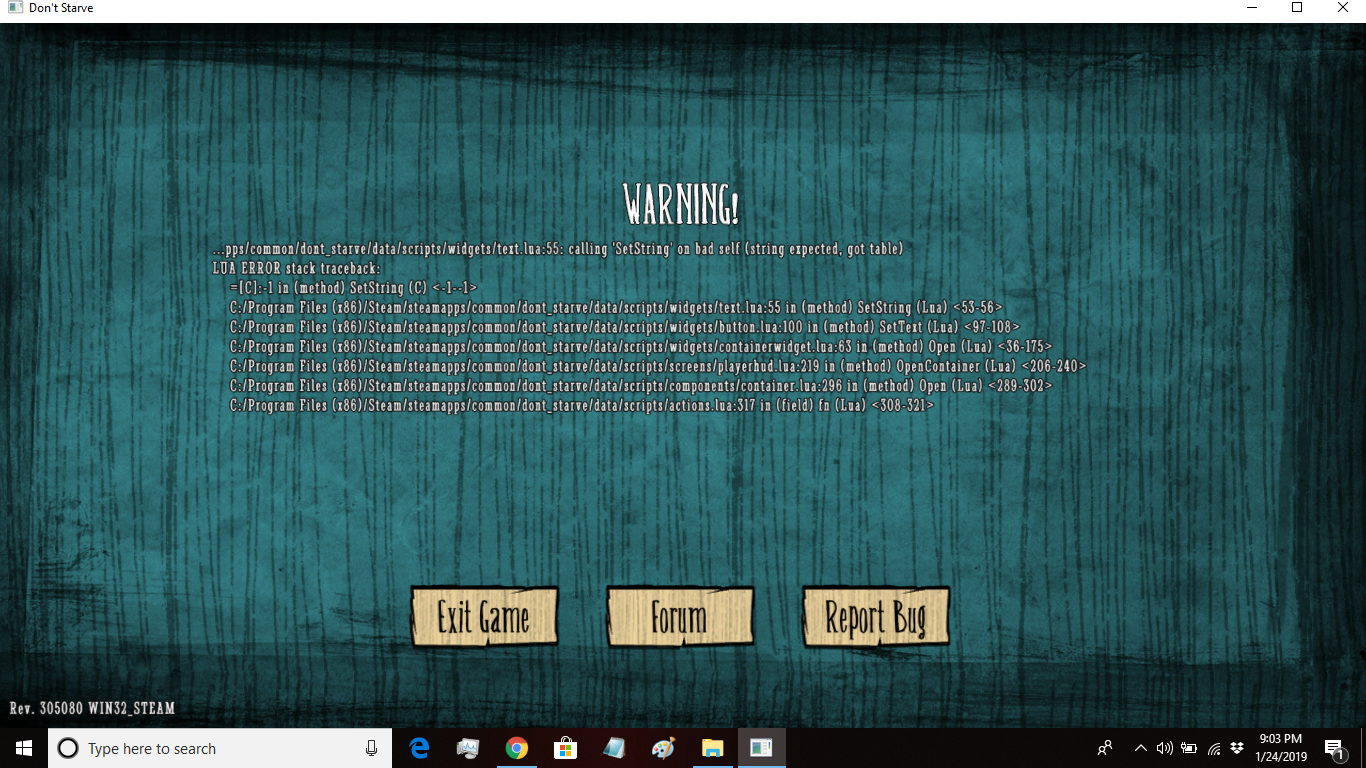Activate the Cortana microphone icon
Image resolution: width=1366 pixels, height=768 pixels.
coord(372,748)
